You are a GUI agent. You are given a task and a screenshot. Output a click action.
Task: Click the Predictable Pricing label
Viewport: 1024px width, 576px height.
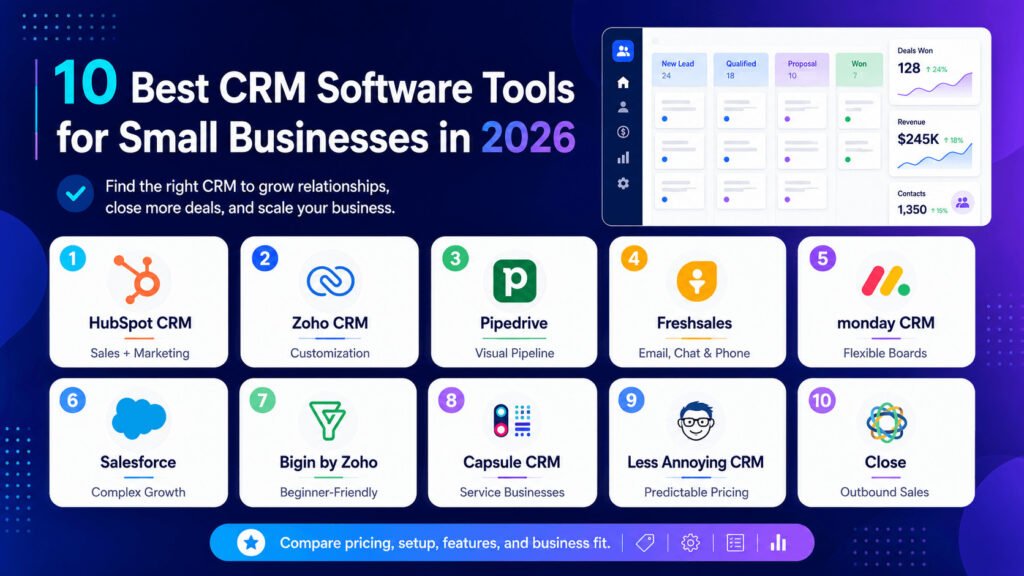point(696,492)
